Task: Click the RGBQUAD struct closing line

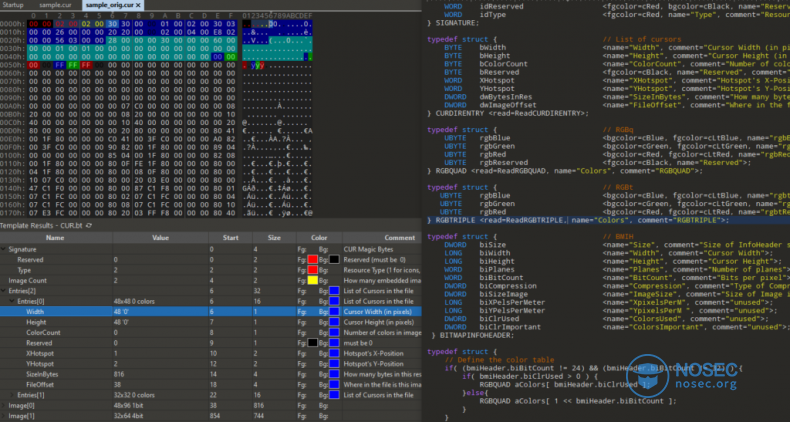Action: [565, 171]
